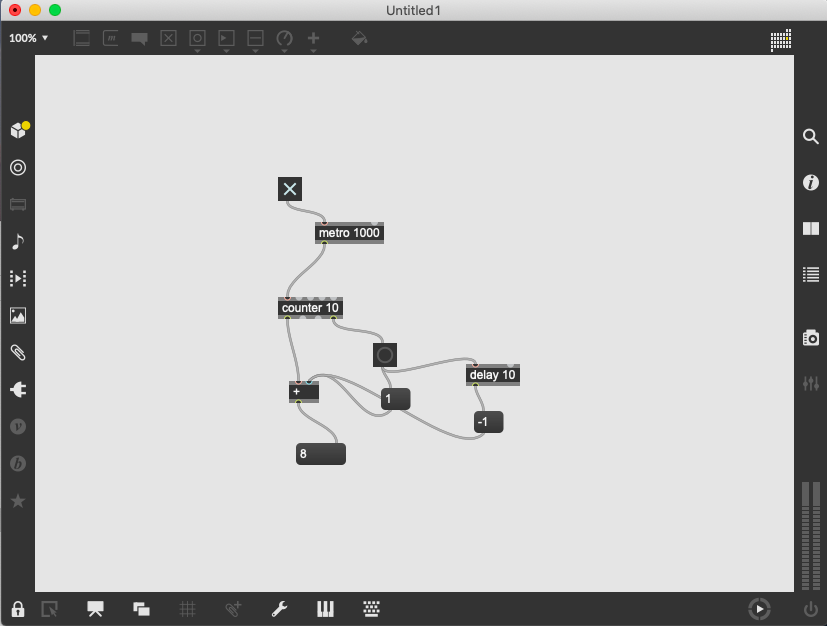Toggle the patcher lock icon
Screen dimensions: 827x626
[x=18, y=609]
